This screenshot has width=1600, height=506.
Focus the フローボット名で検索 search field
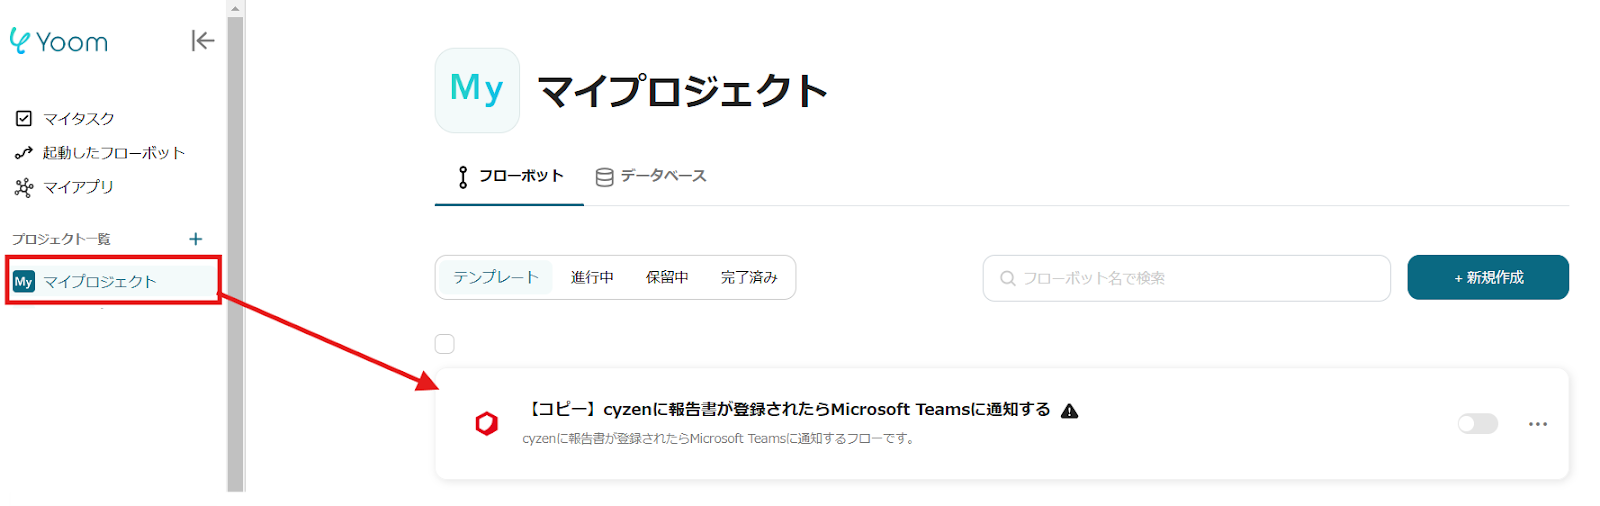pos(1187,278)
